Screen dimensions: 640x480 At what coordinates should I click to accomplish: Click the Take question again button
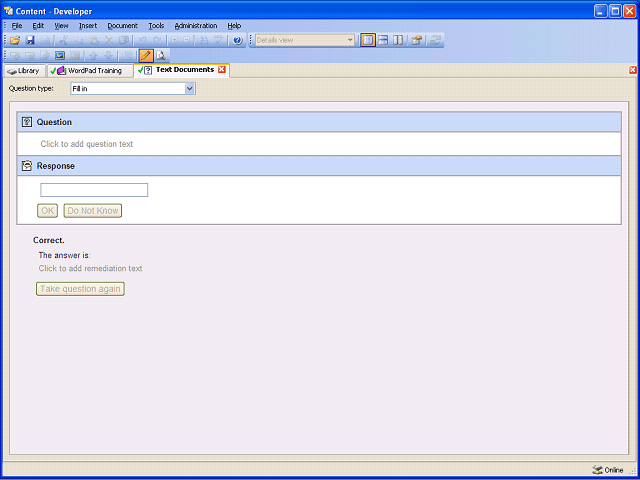pyautogui.click(x=80, y=289)
